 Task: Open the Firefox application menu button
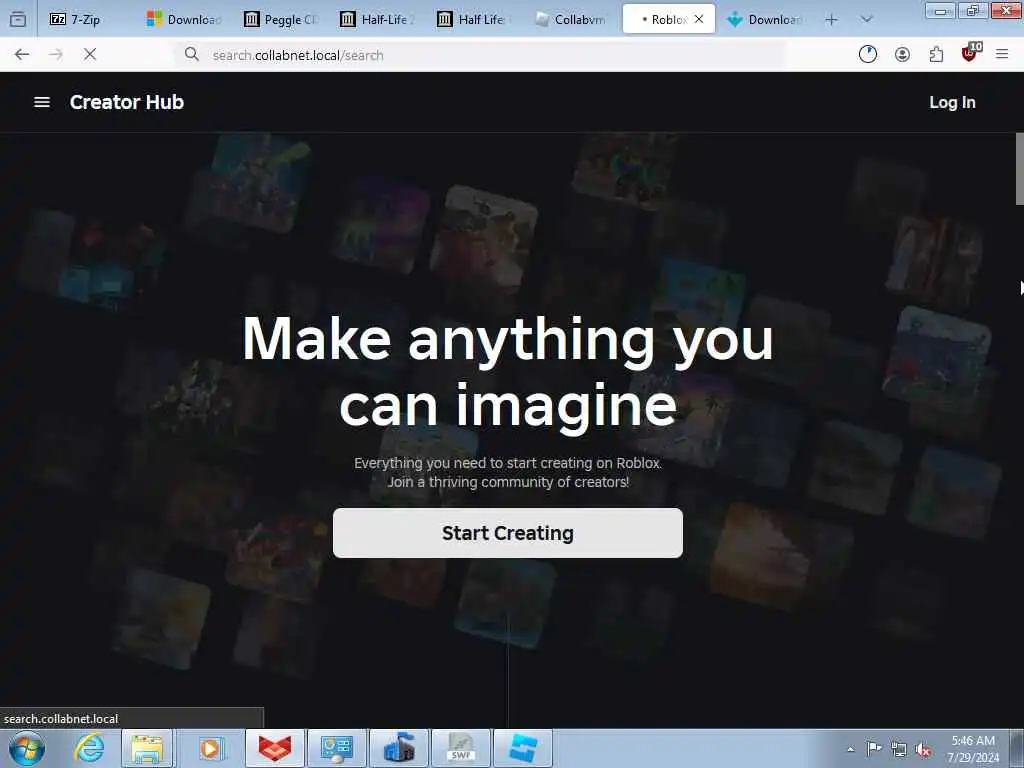point(1002,55)
